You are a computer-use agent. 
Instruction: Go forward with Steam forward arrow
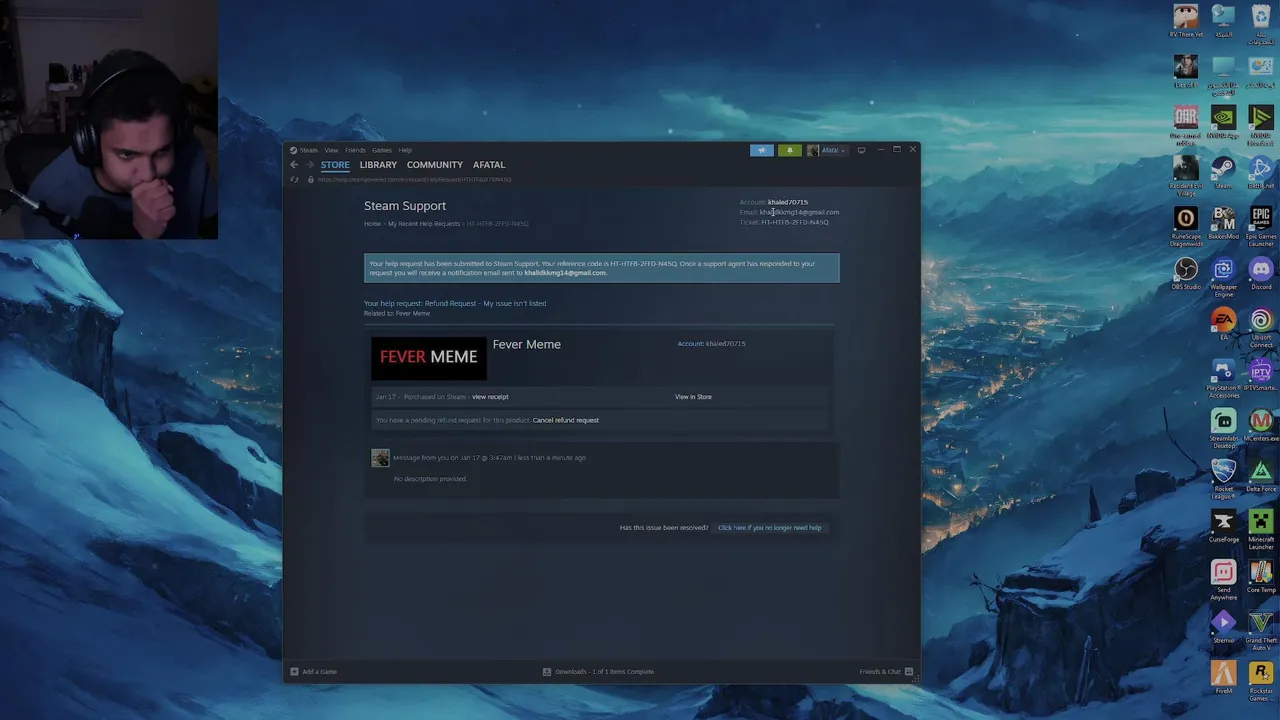(x=309, y=165)
